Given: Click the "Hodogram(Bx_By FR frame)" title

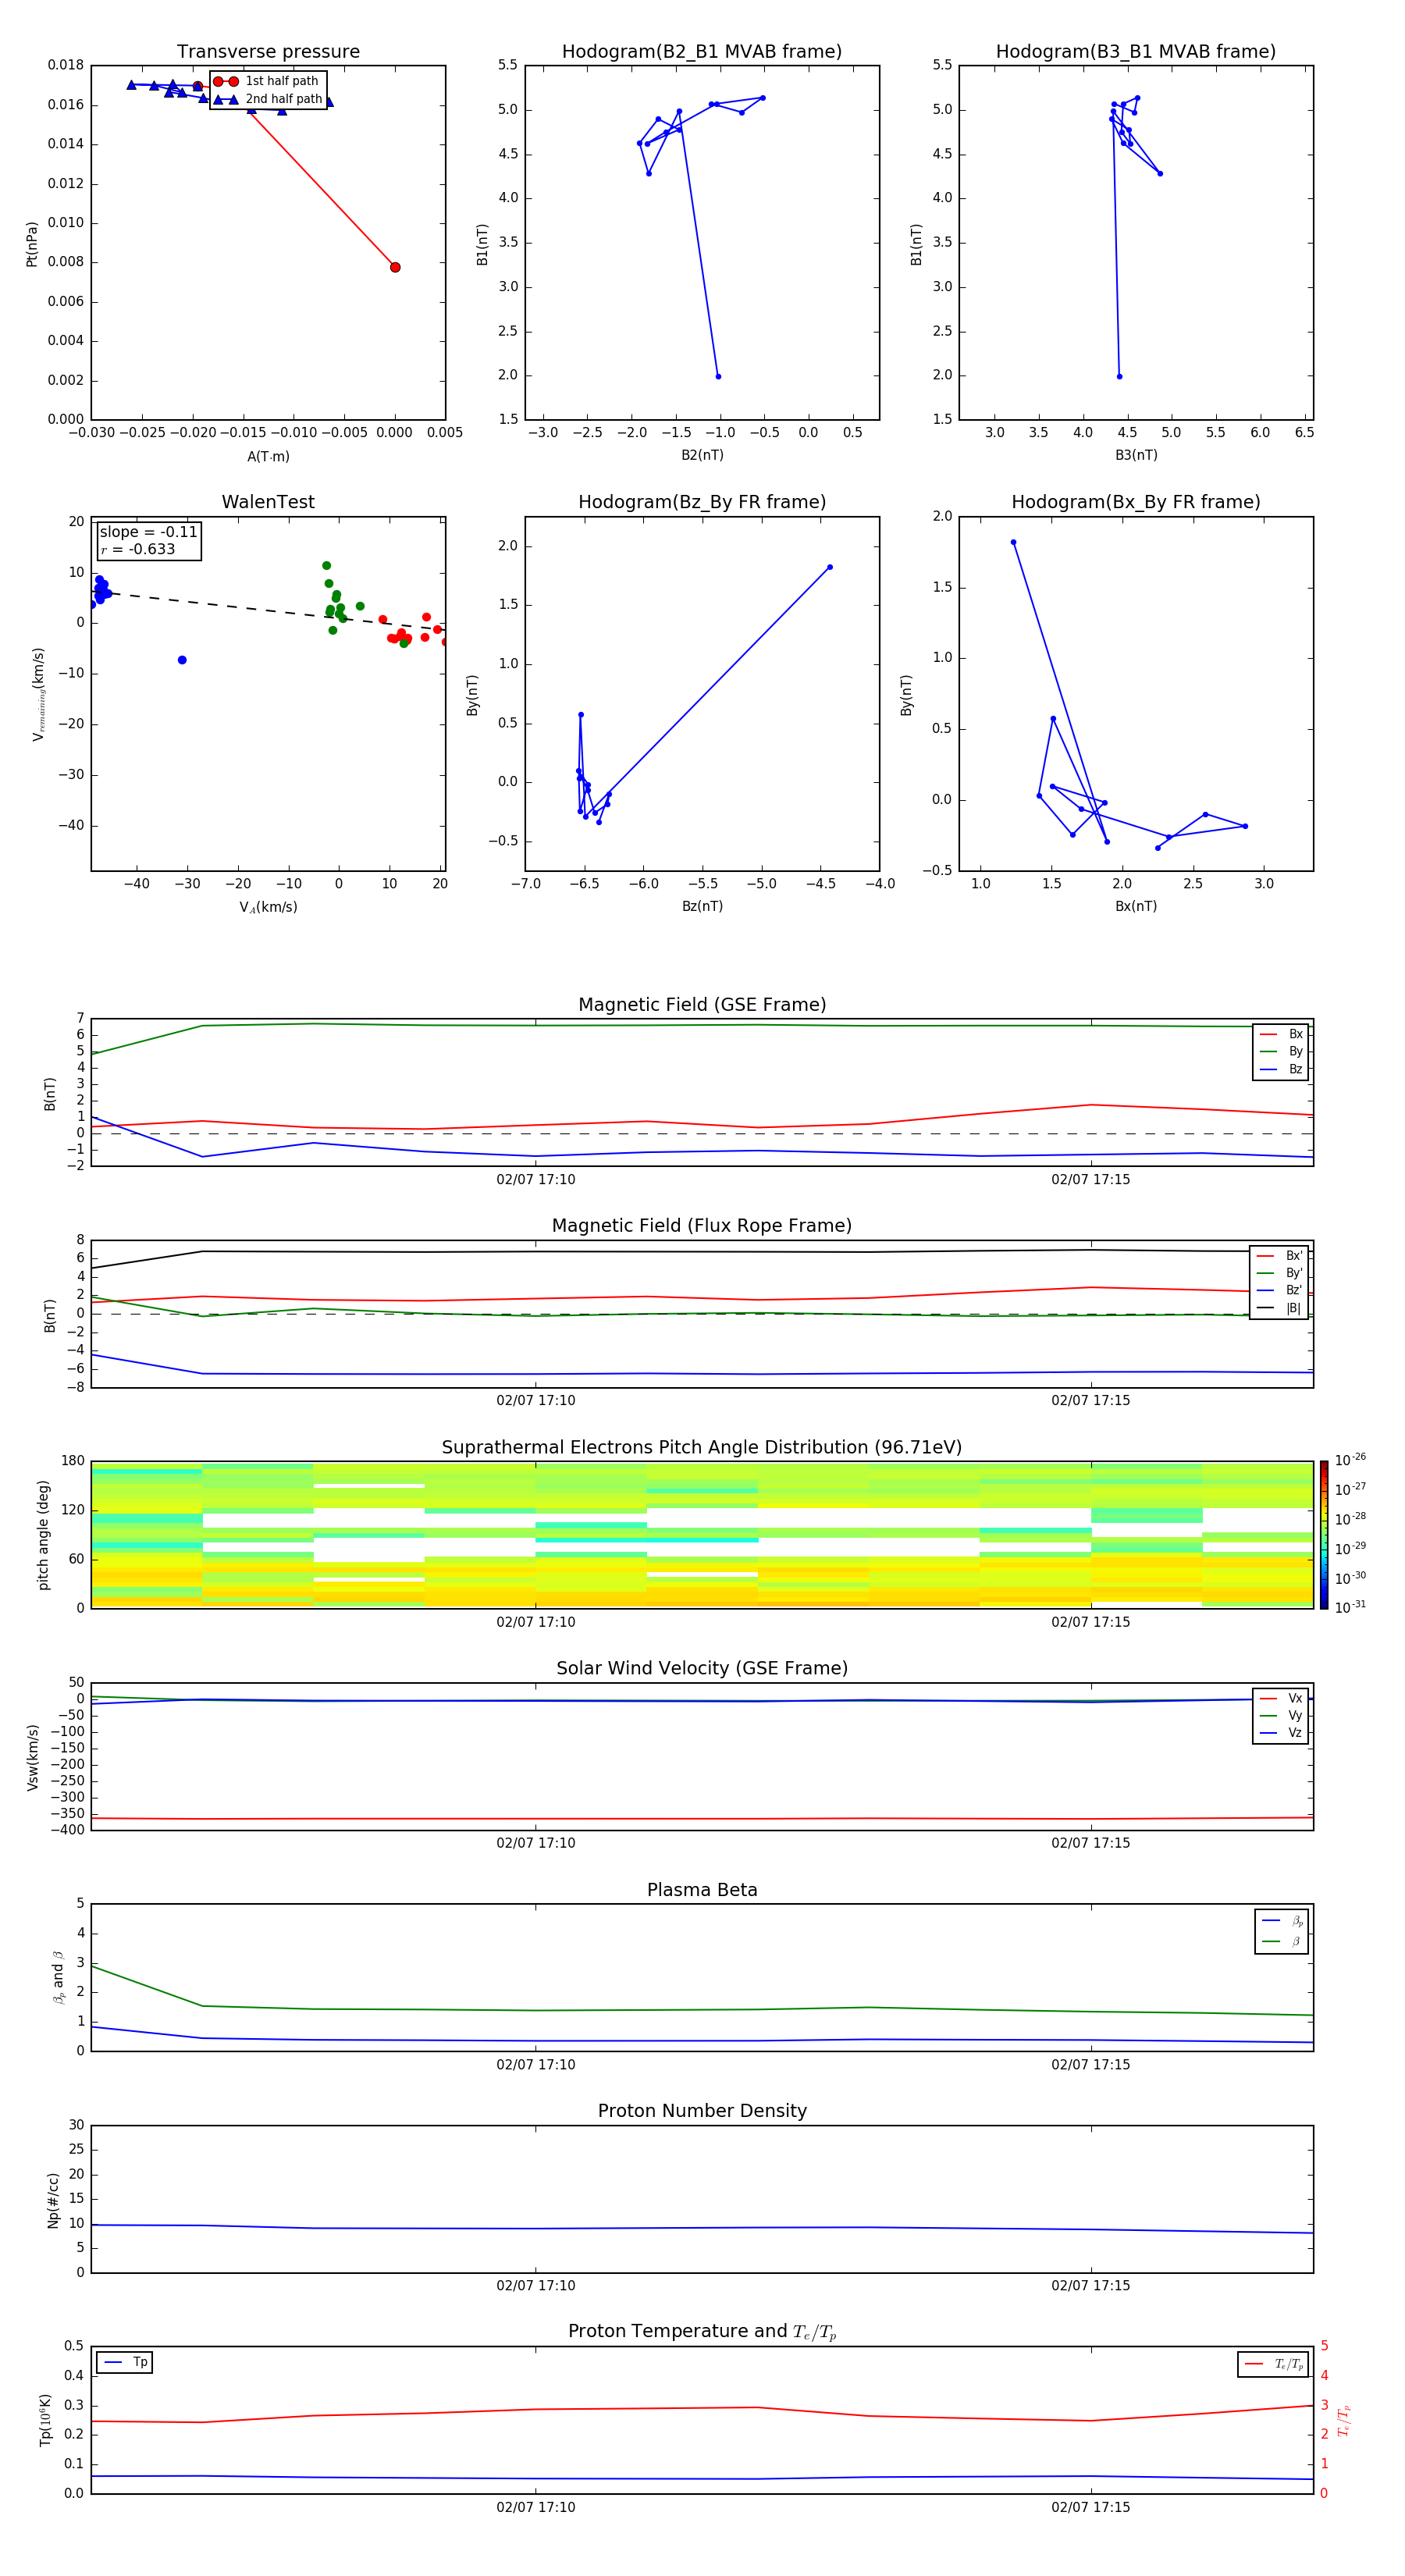Looking at the screenshot, I should 1136,502.
